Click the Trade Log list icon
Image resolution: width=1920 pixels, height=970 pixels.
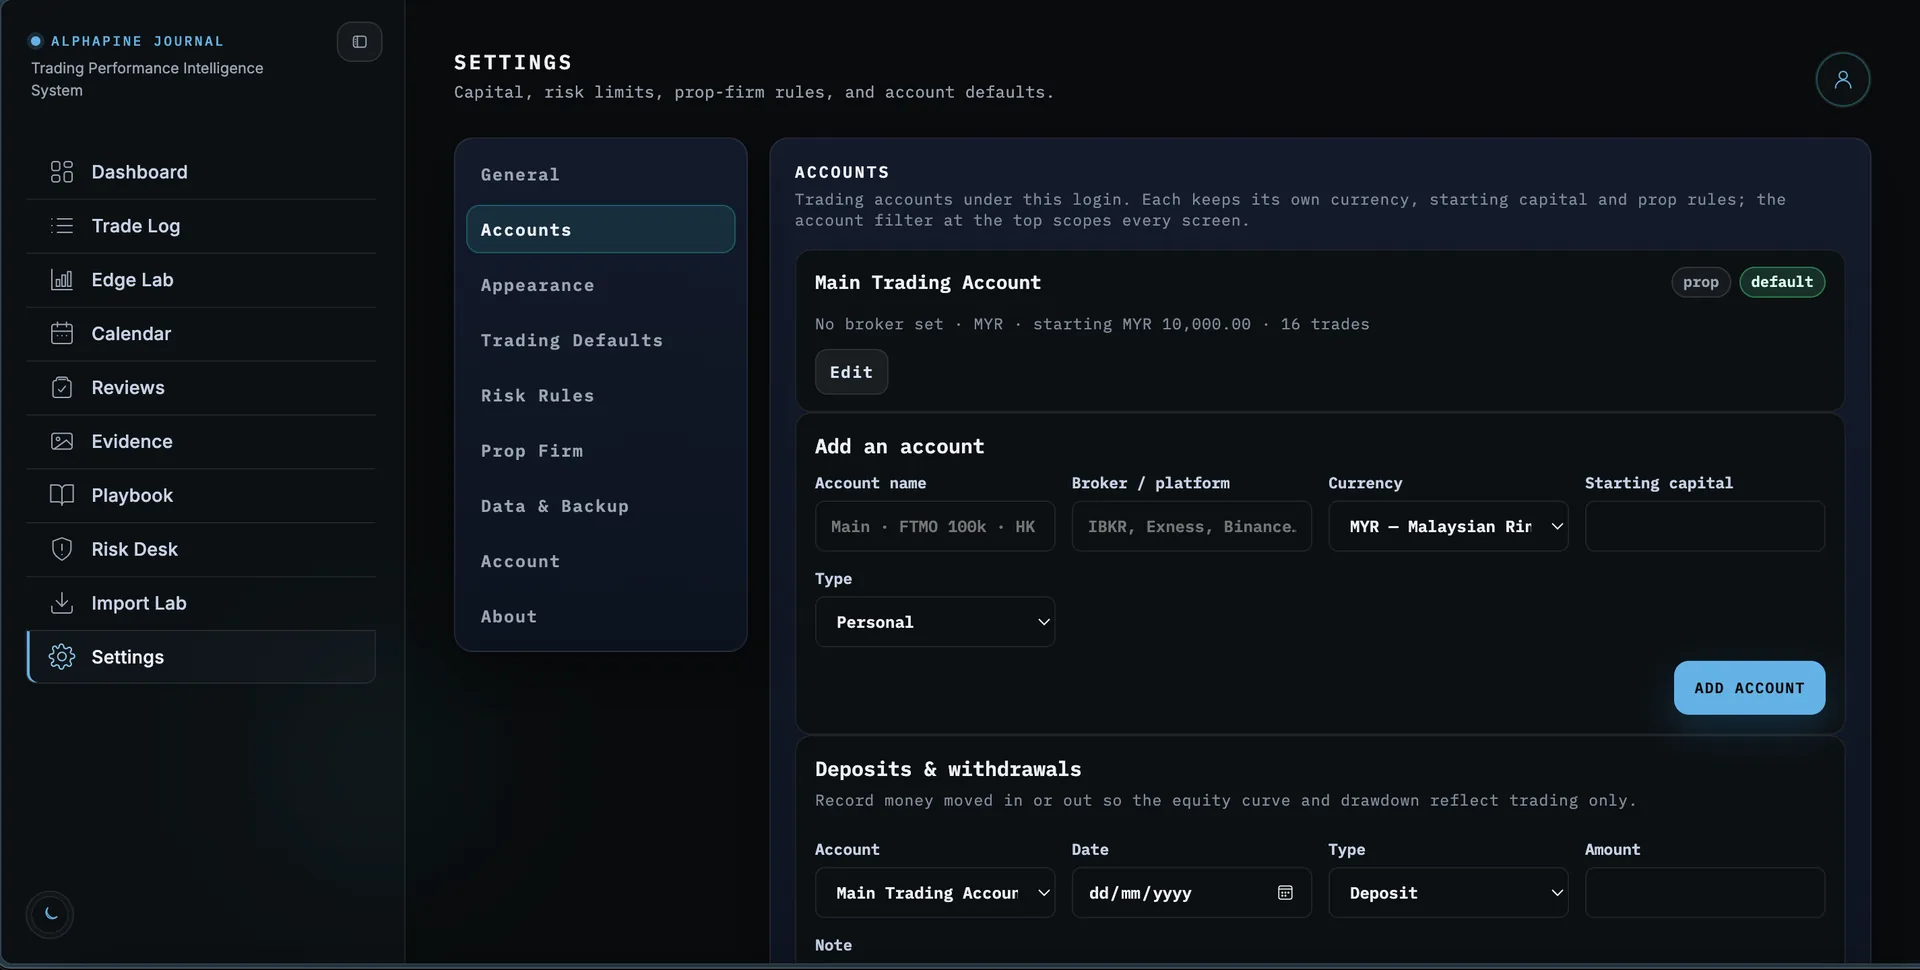click(62, 226)
